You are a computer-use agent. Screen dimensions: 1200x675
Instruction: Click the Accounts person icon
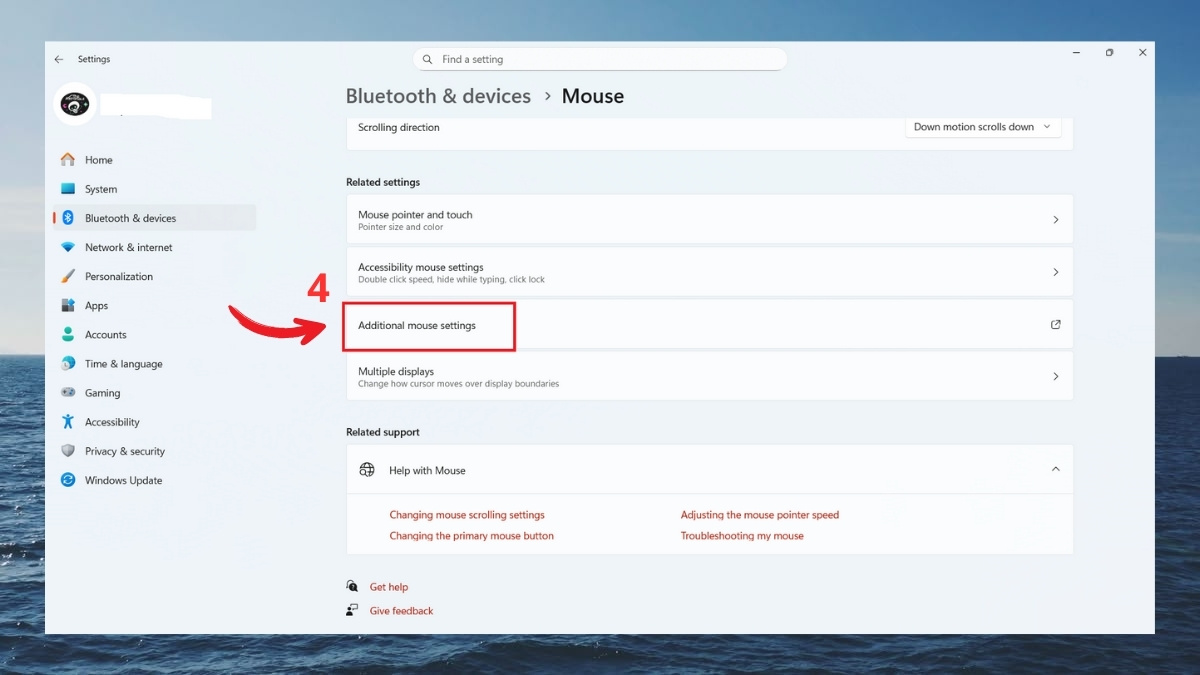pyautogui.click(x=67, y=334)
